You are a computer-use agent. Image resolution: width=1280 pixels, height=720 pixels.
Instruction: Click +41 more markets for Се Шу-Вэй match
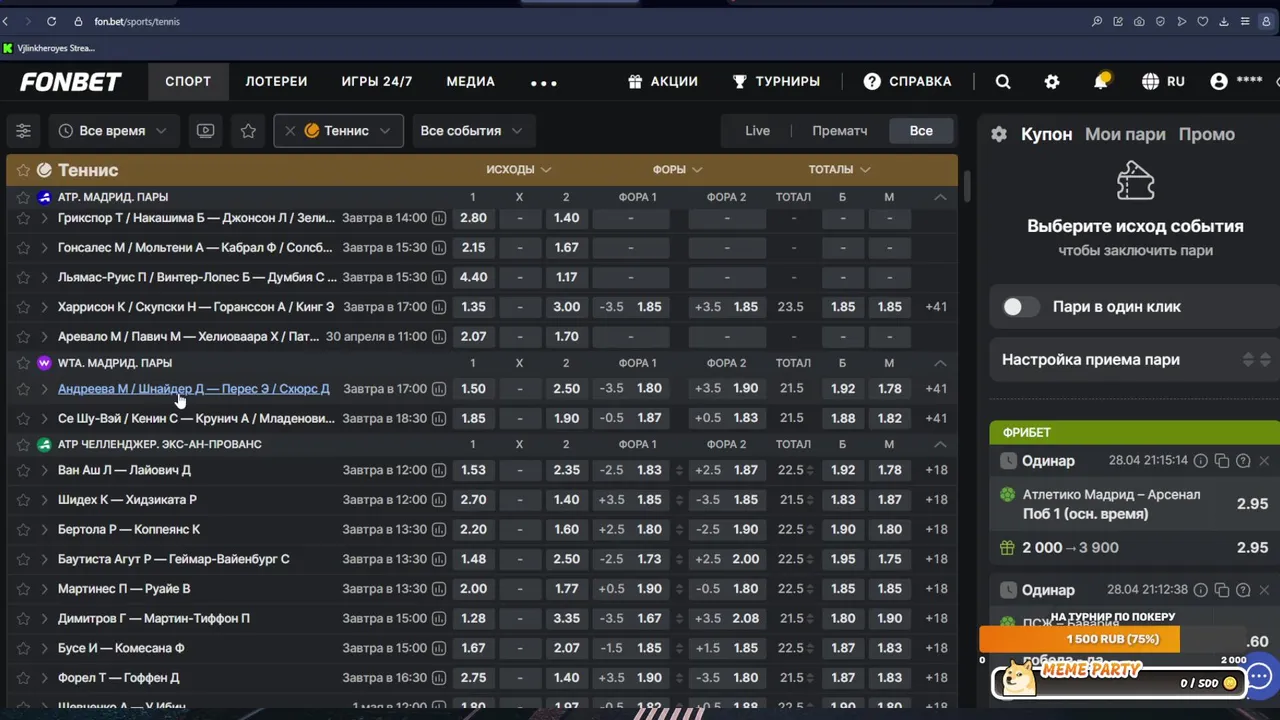pos(936,419)
